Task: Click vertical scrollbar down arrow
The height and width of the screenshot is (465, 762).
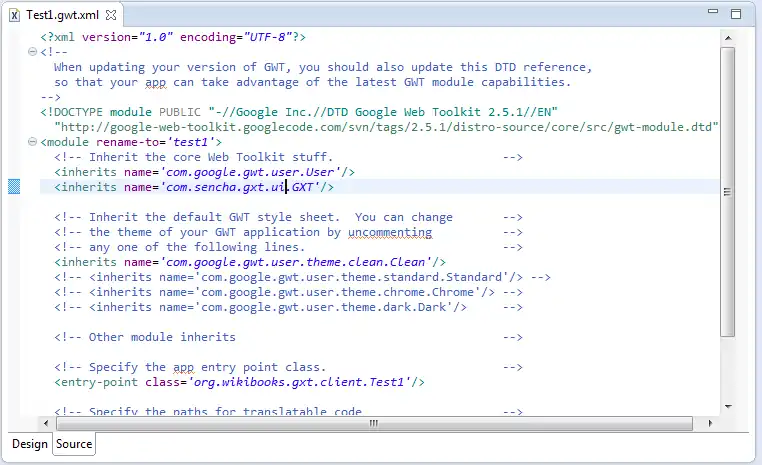Action: [x=728, y=407]
